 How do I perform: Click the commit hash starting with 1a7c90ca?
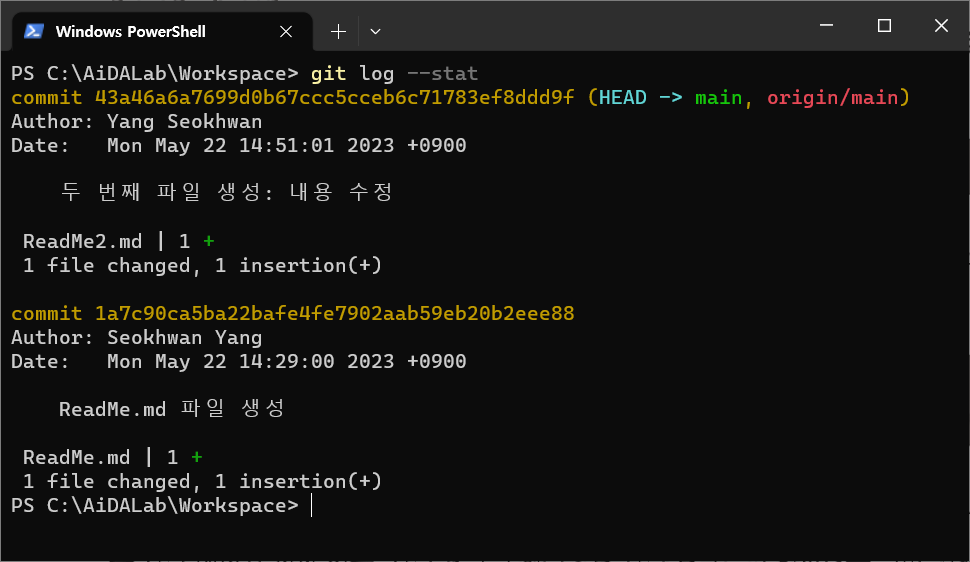click(335, 313)
